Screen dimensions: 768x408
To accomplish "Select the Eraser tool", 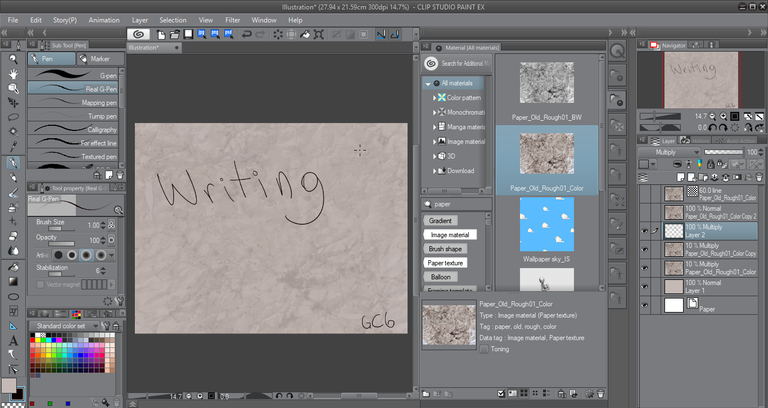I will [x=13, y=236].
